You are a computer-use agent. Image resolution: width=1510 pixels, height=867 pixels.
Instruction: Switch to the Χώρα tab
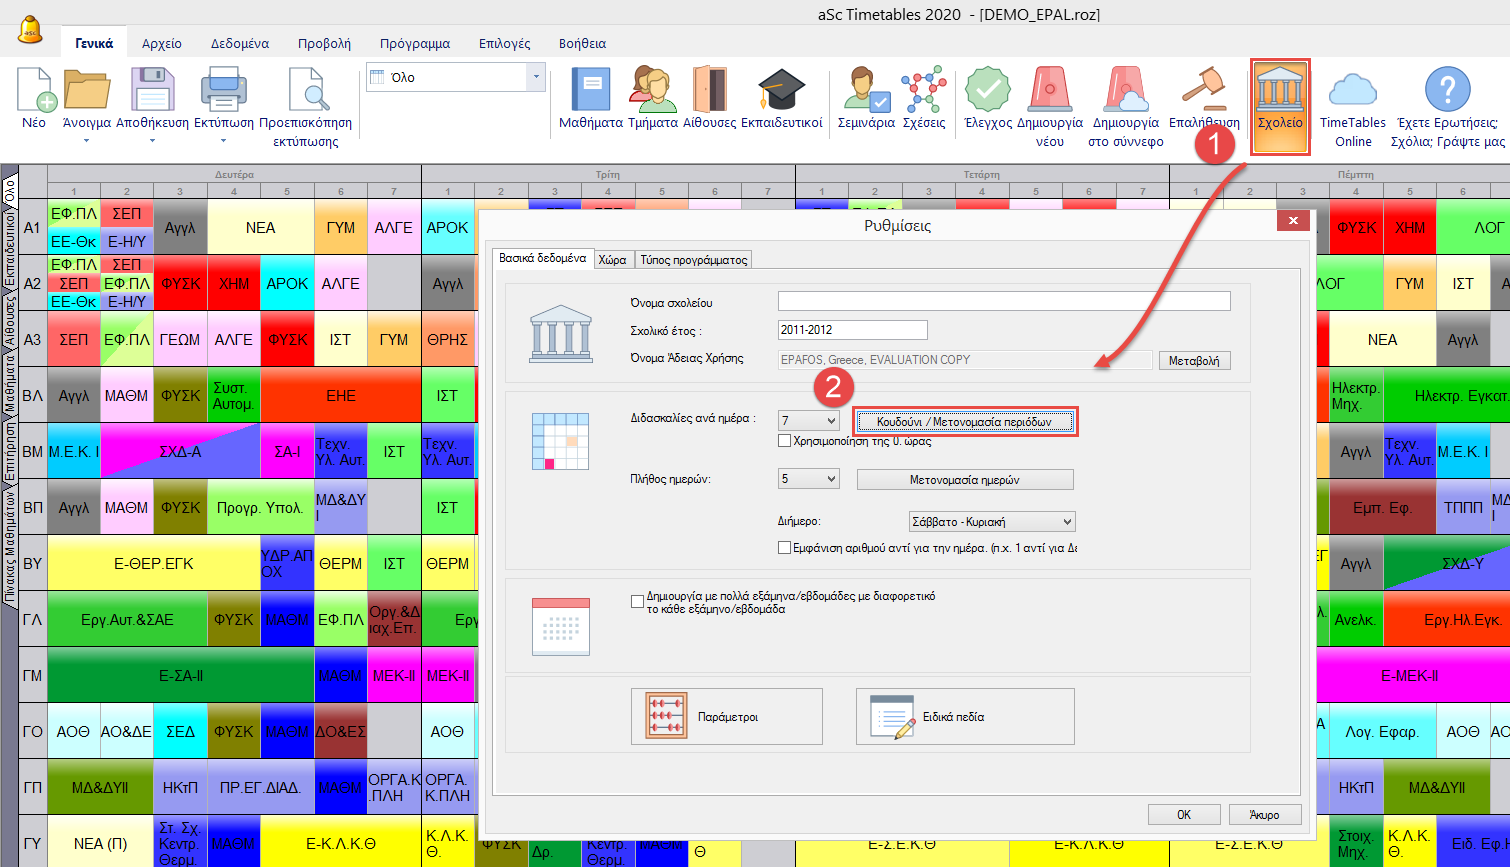coord(612,260)
